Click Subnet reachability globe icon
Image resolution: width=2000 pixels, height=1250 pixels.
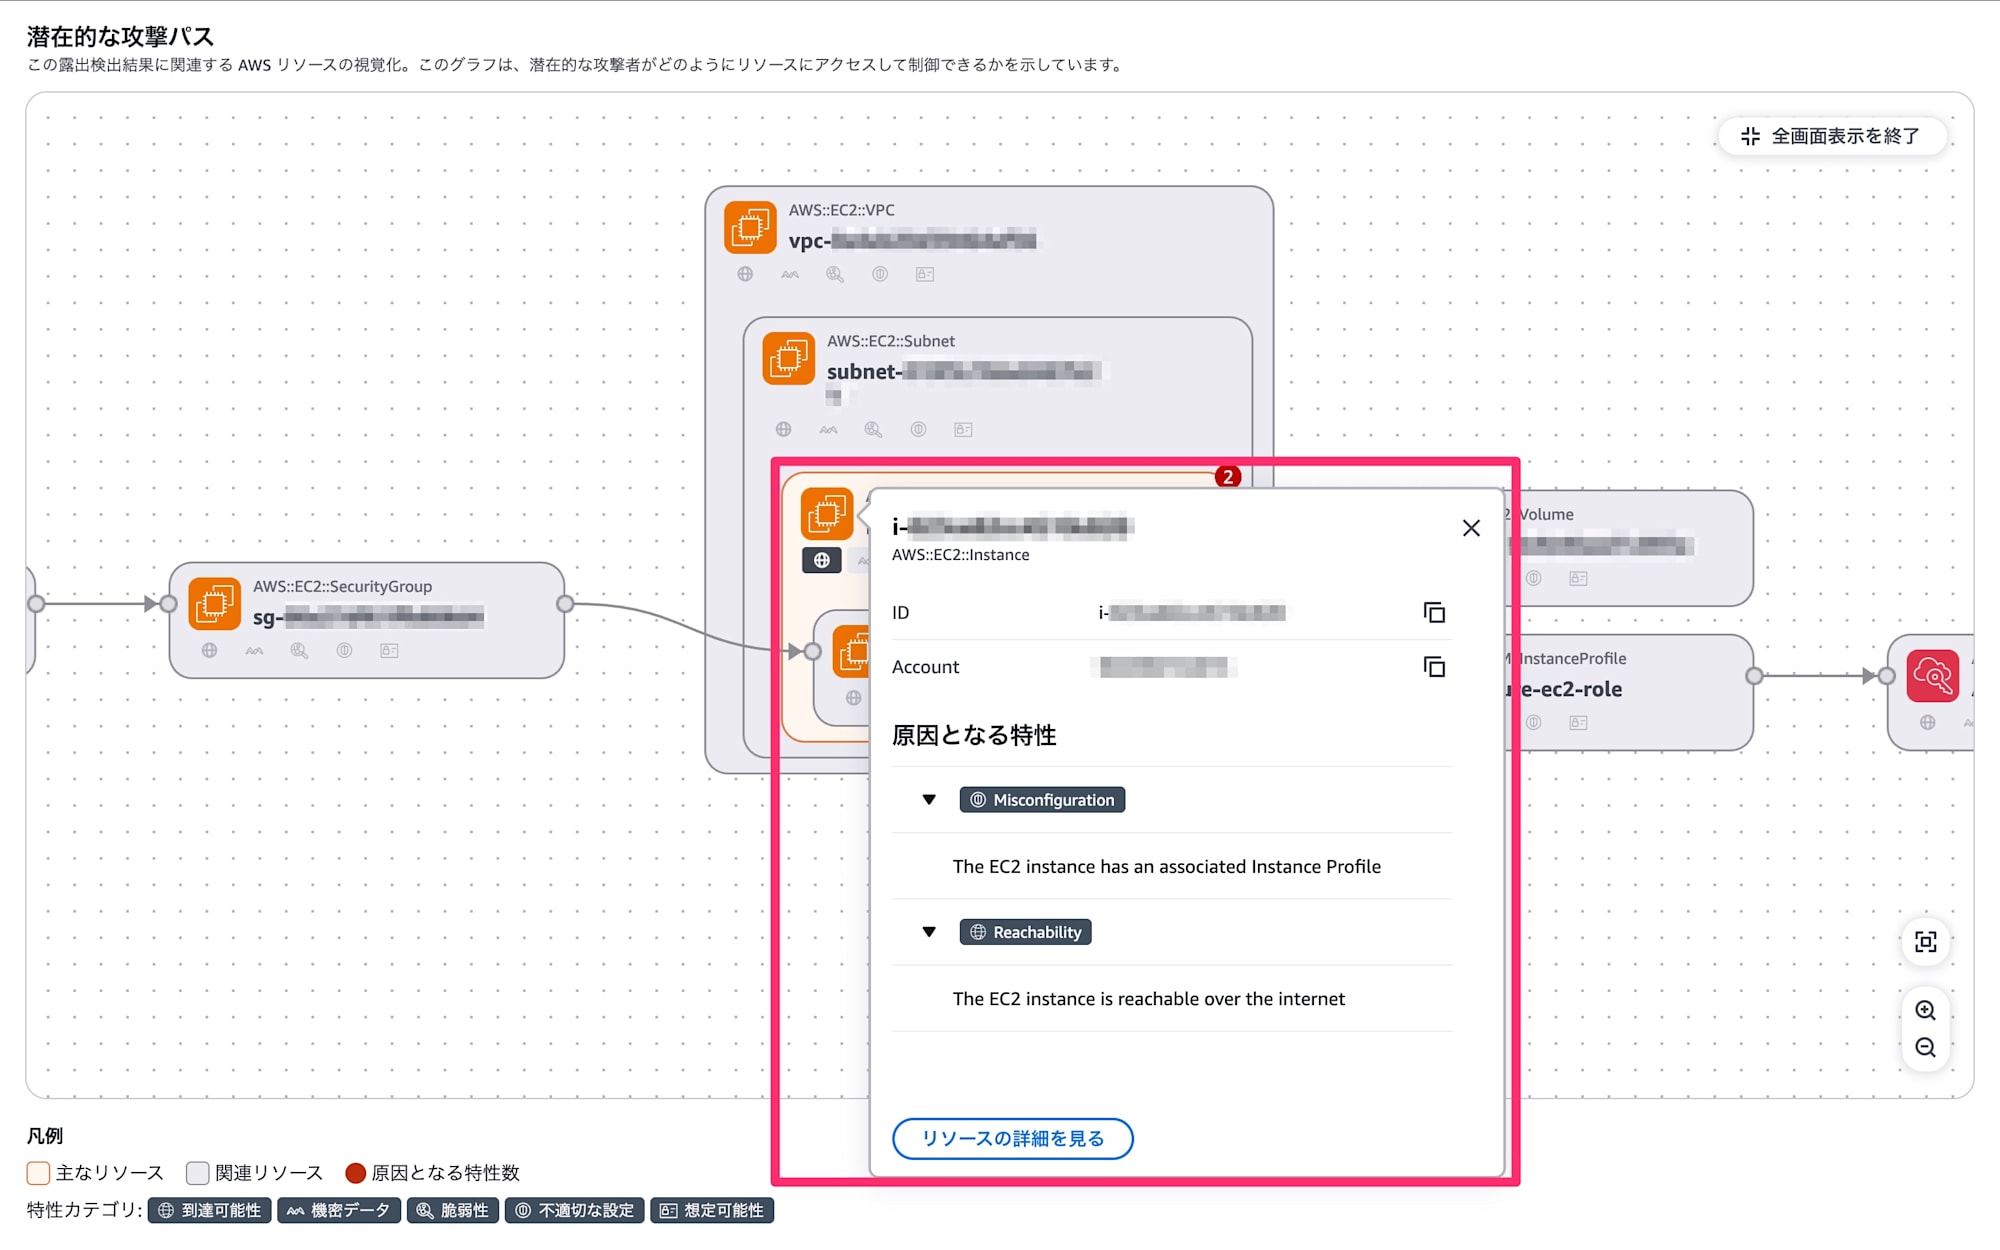pyautogui.click(x=783, y=429)
